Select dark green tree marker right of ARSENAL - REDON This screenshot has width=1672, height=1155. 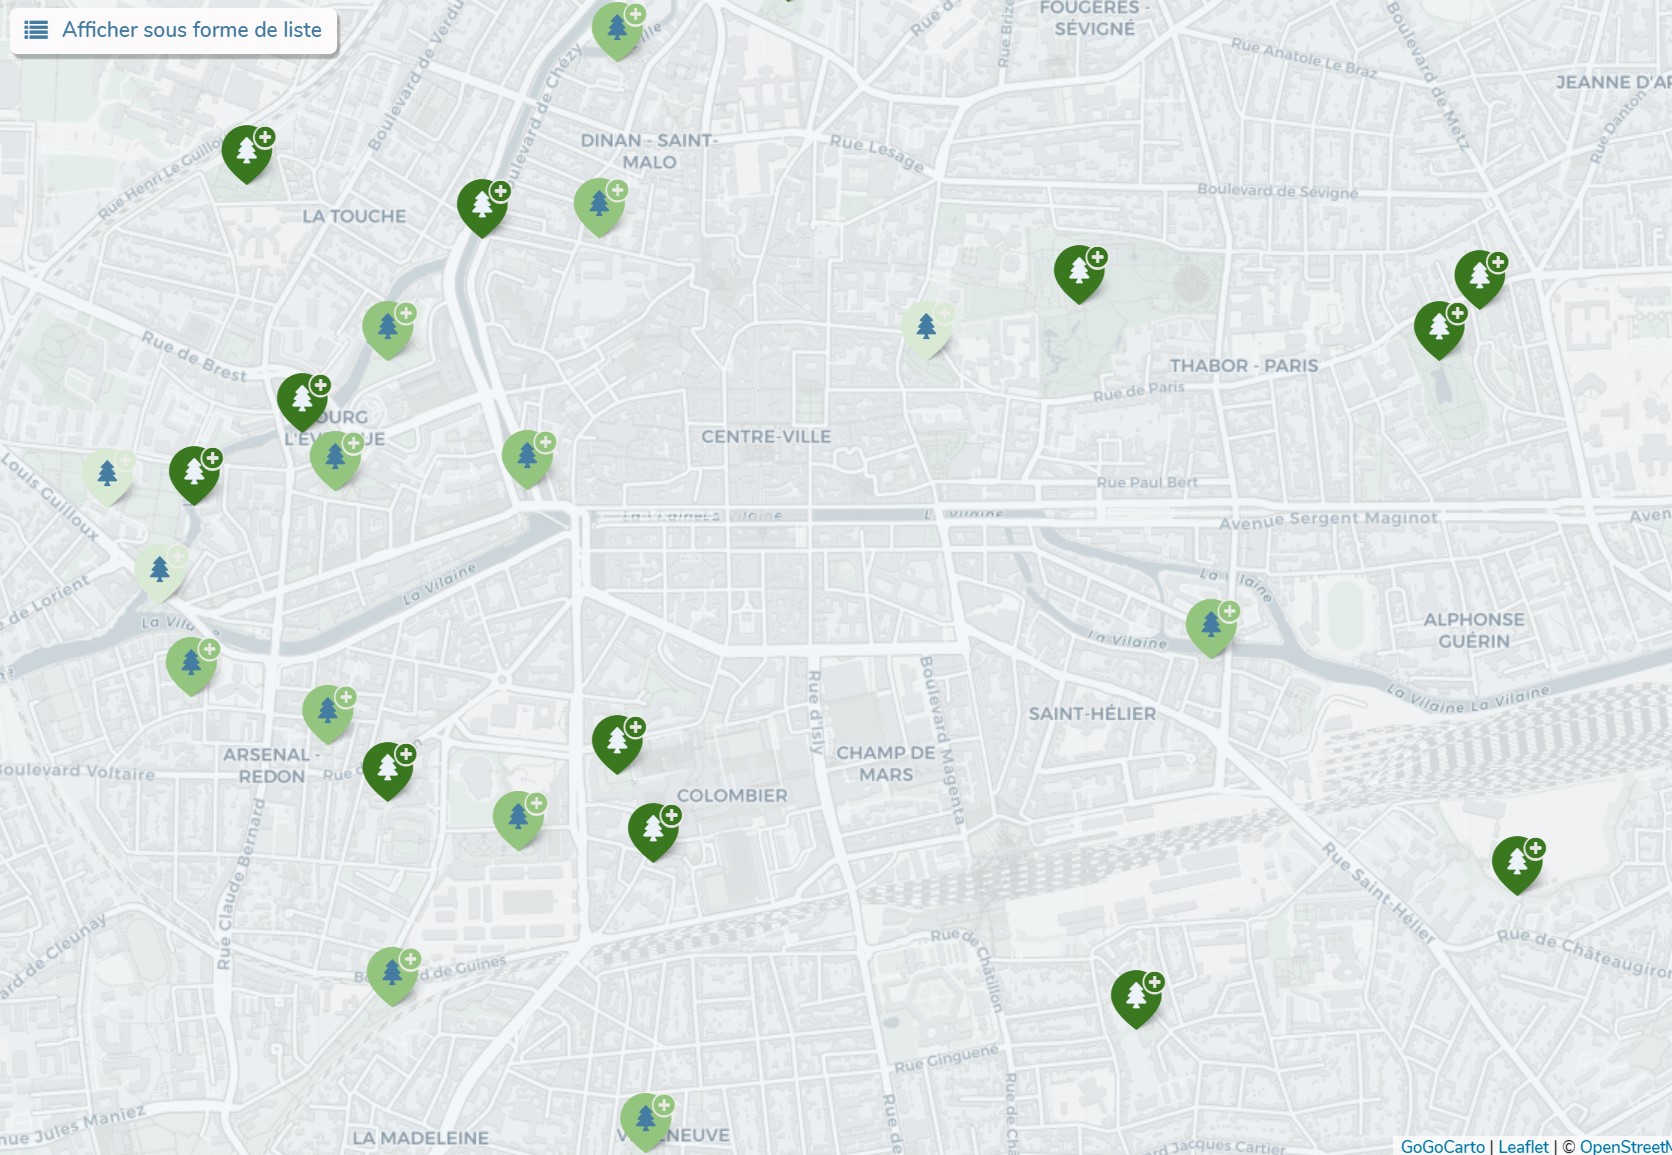[389, 771]
